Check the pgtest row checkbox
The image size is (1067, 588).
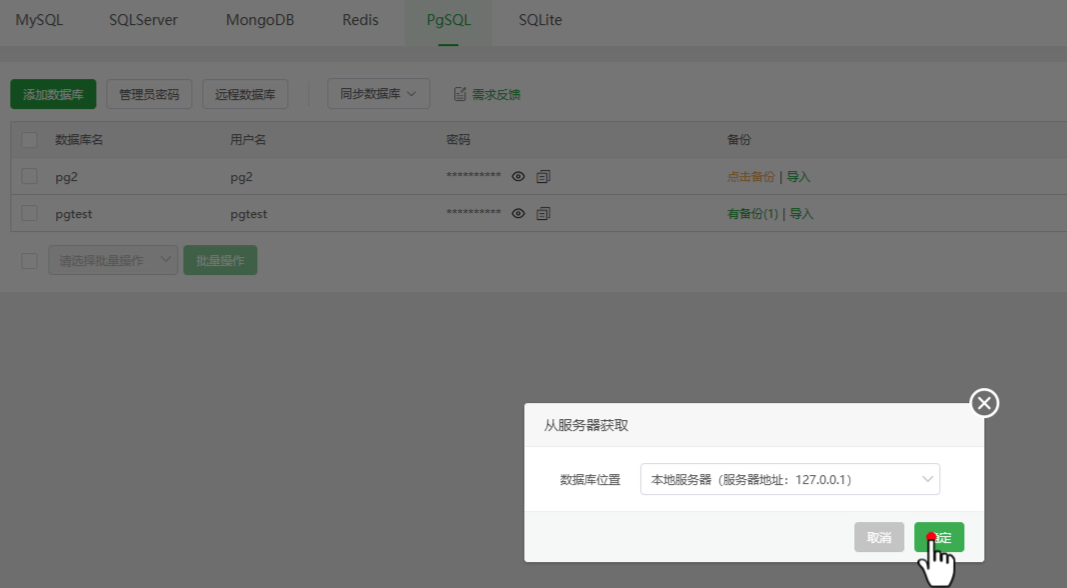[29, 213]
